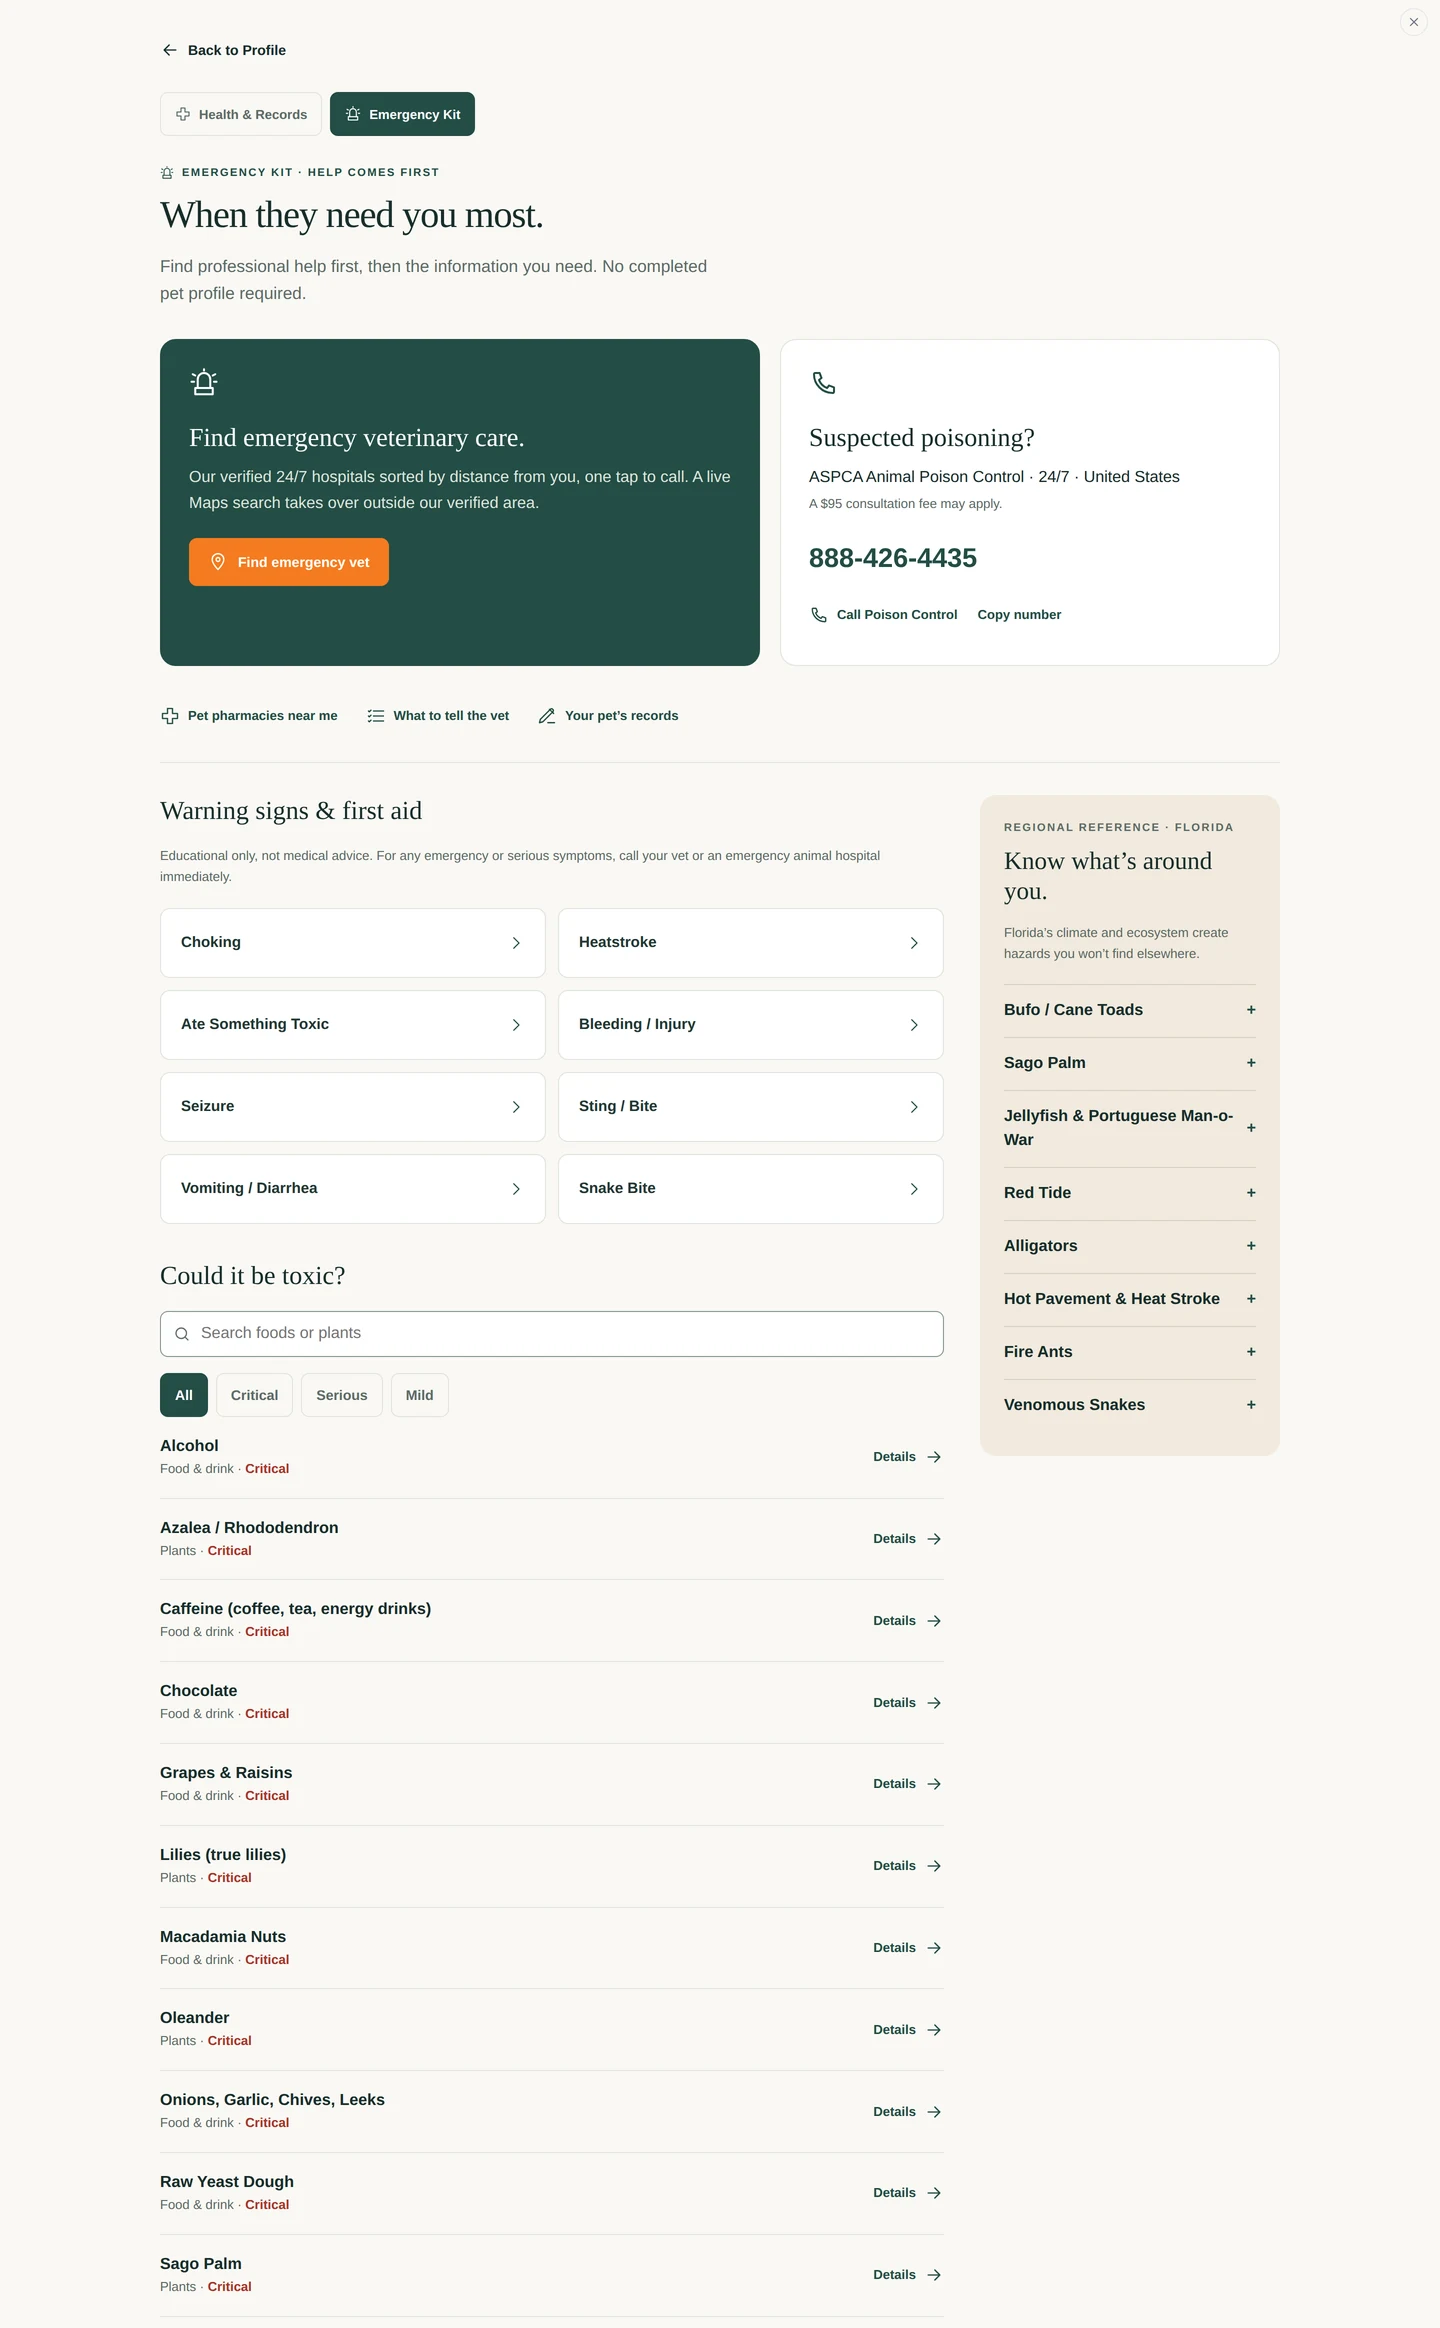The height and width of the screenshot is (2328, 1440).
Task: Expand the Fire Ants section
Action: (1130, 1352)
